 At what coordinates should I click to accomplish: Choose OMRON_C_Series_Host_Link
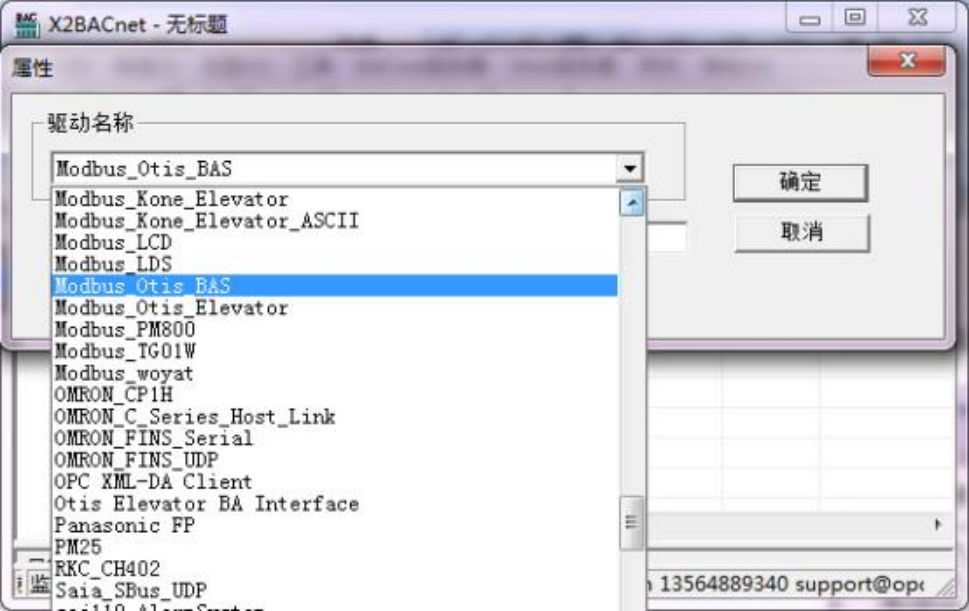tap(335, 416)
